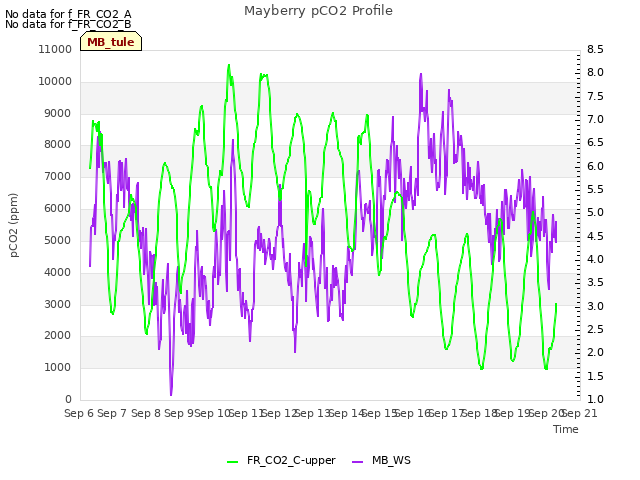Click the 6000 y-axis tick label
The height and width of the screenshot is (480, 640).
click(x=58, y=208)
